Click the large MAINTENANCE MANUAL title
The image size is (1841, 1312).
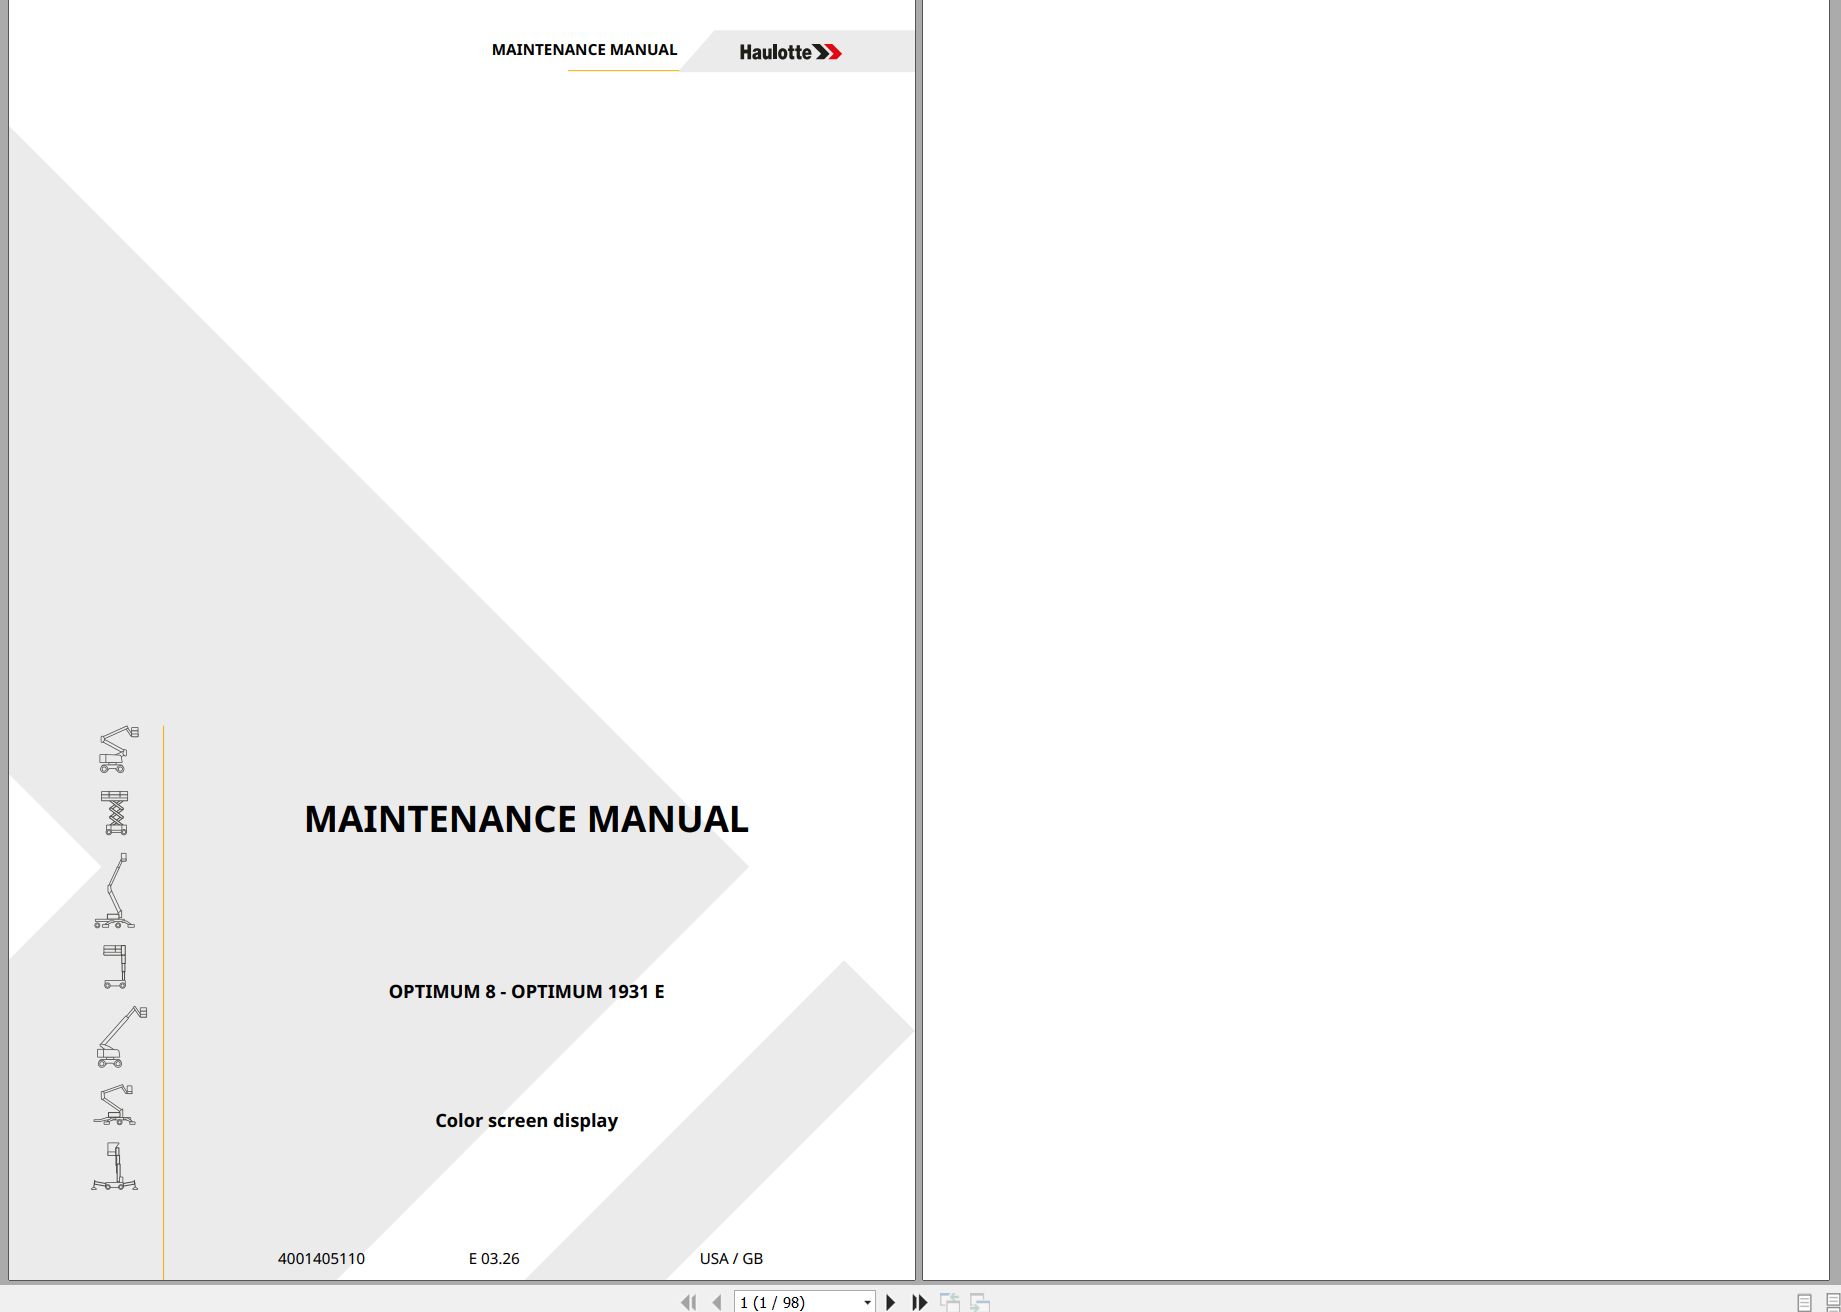pos(526,819)
